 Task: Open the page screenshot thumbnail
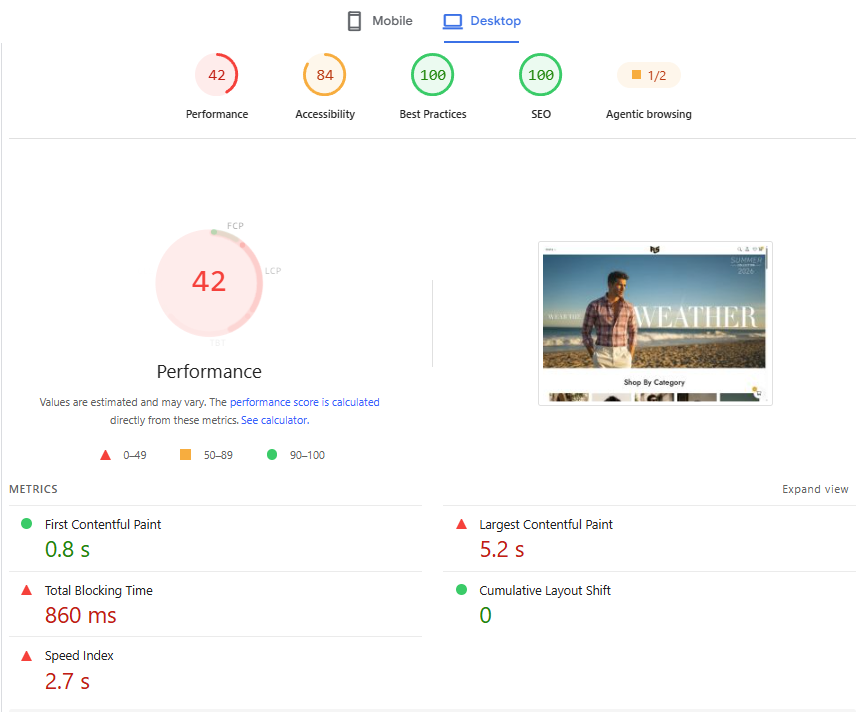coord(655,324)
